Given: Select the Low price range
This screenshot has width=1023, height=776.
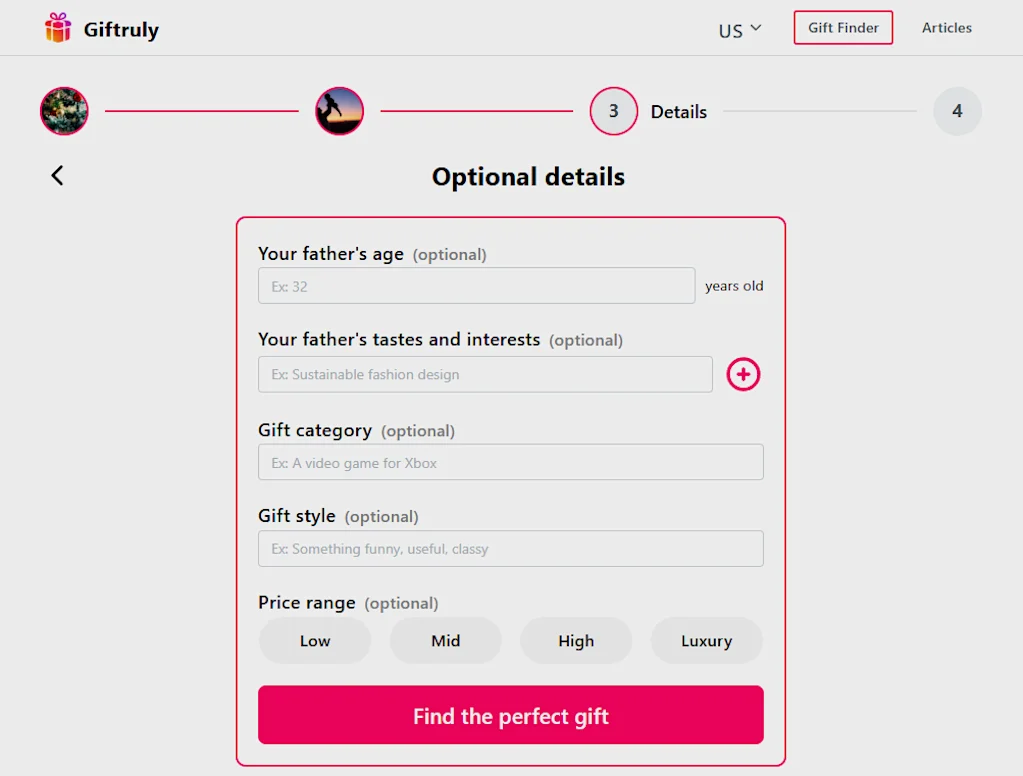Looking at the screenshot, I should (x=315, y=641).
